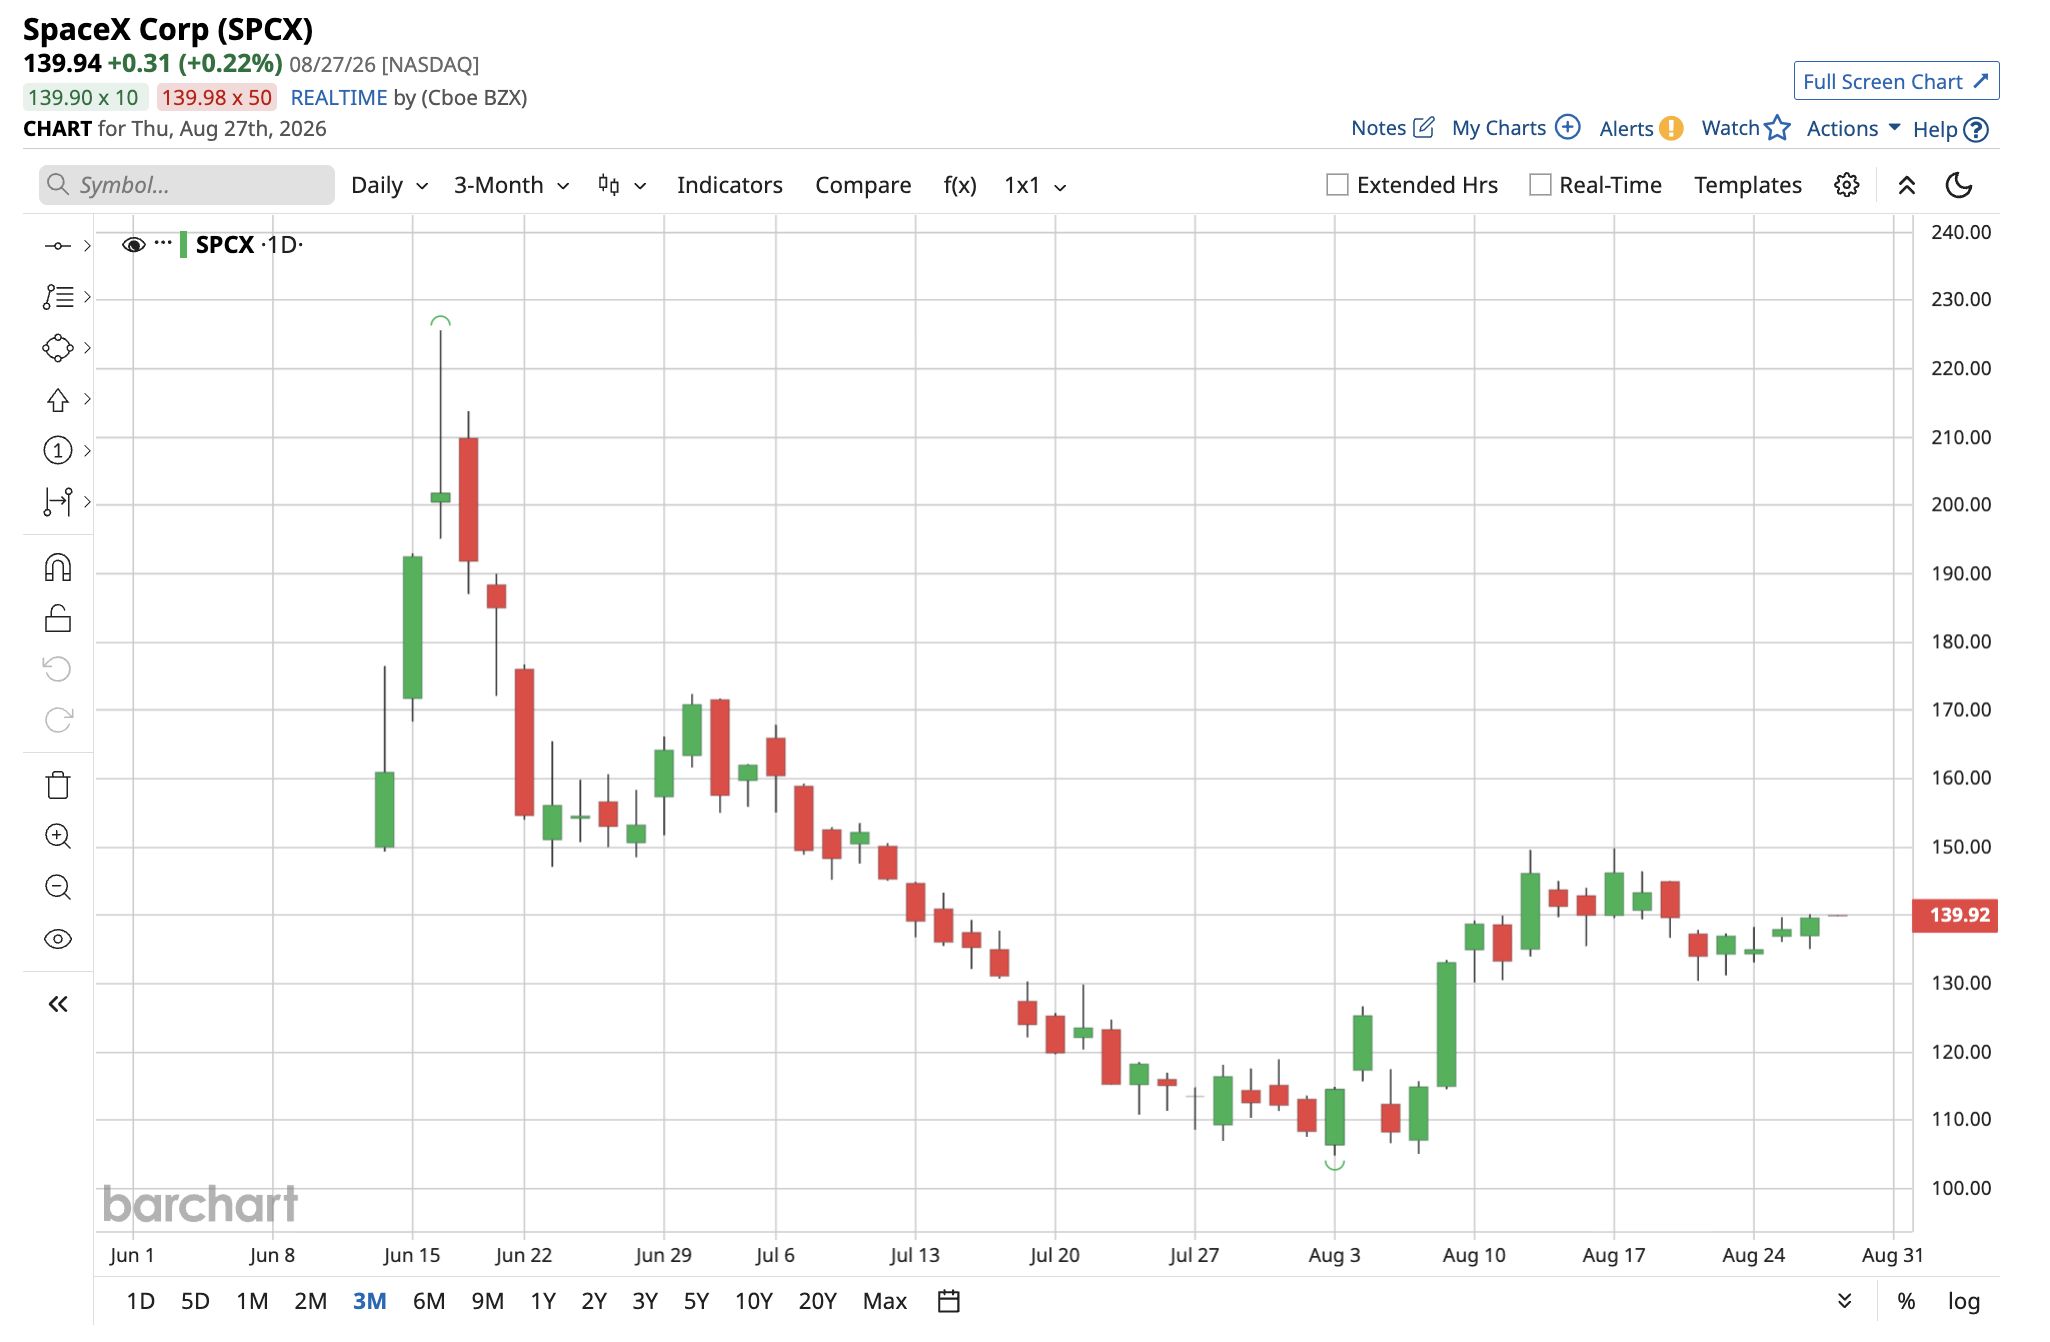This screenshot has width=2050, height=1342.
Task: Open the chart type candlestick selector
Action: tap(622, 185)
